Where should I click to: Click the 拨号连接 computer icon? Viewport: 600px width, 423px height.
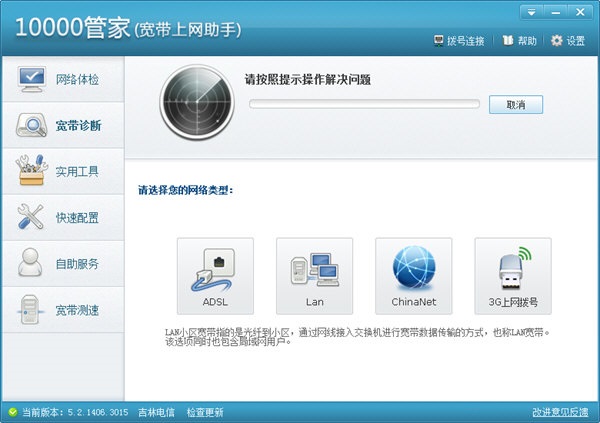(439, 40)
